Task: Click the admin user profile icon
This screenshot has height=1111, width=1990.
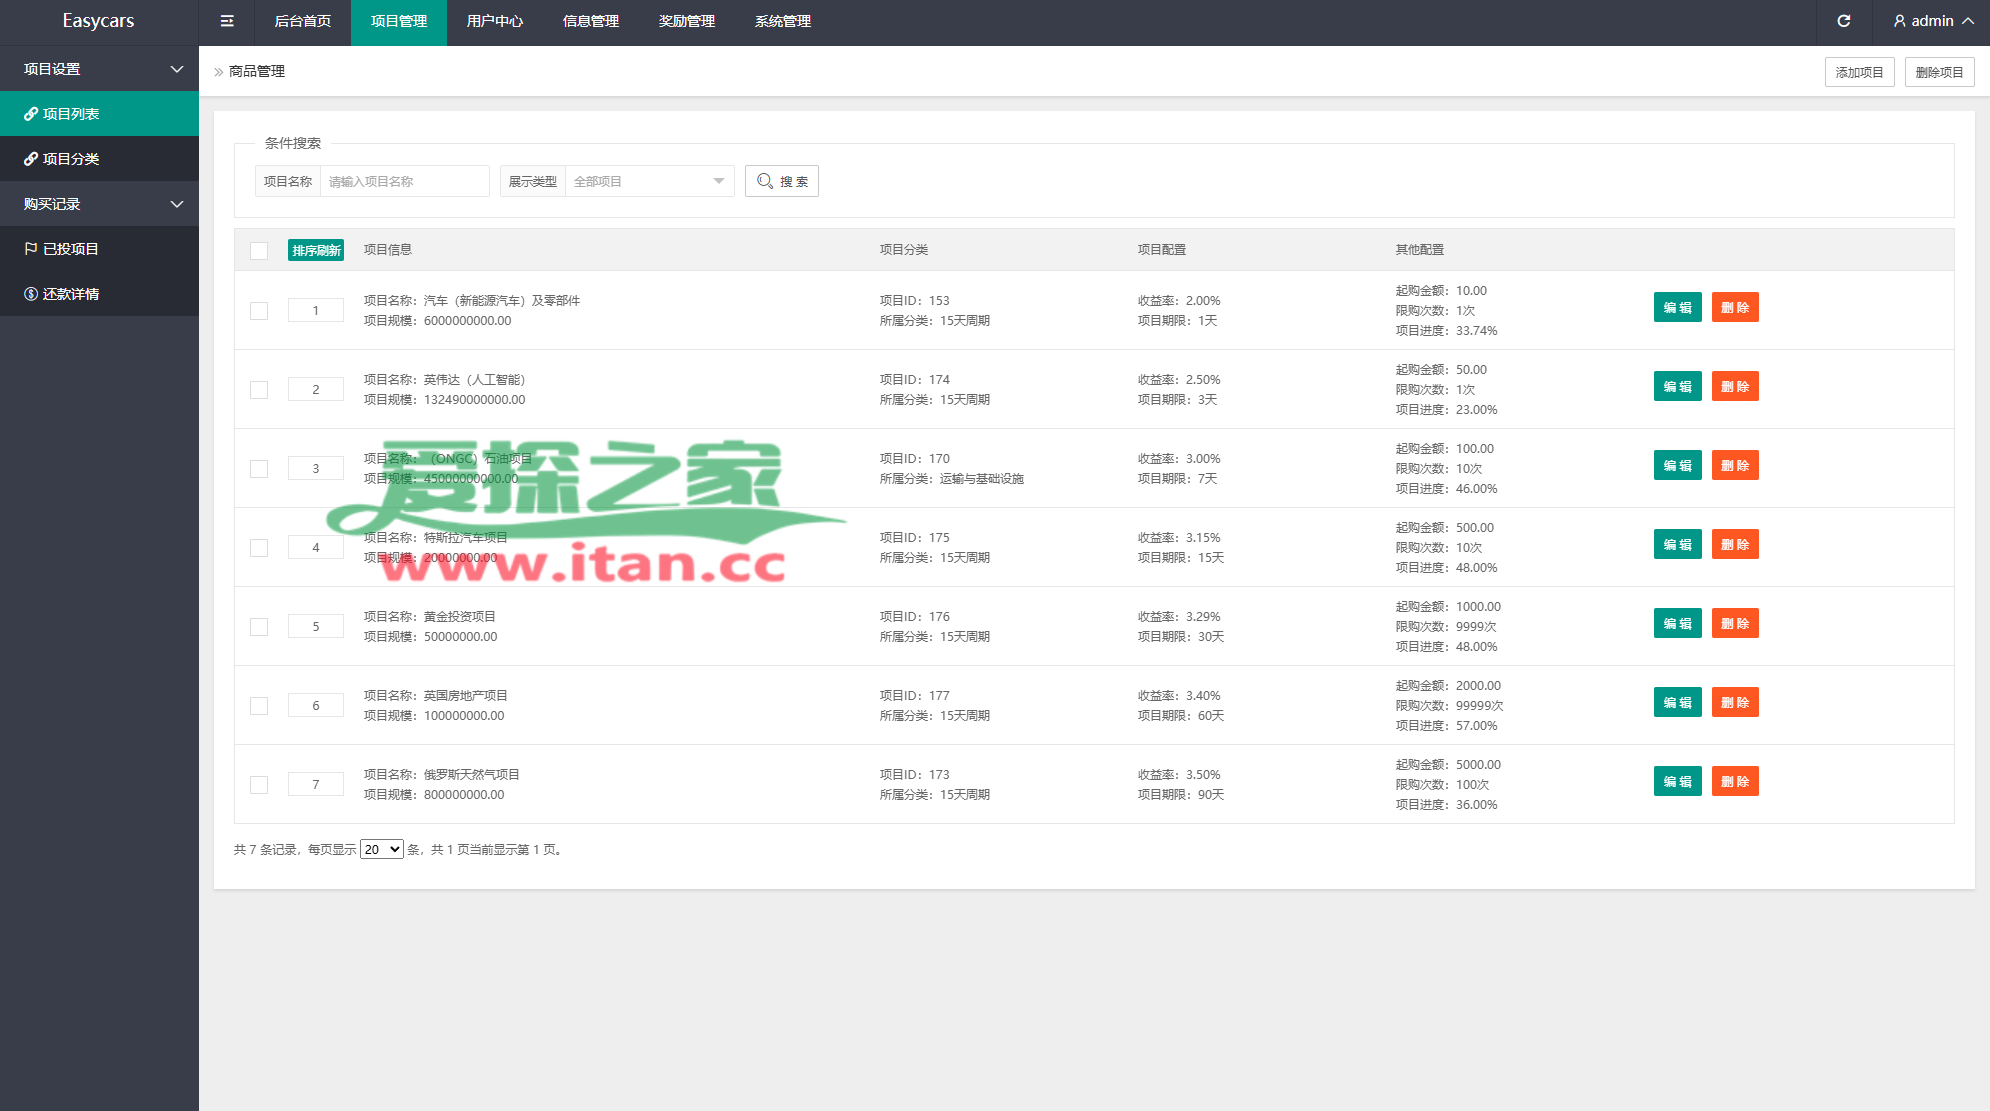Action: coord(1899,21)
